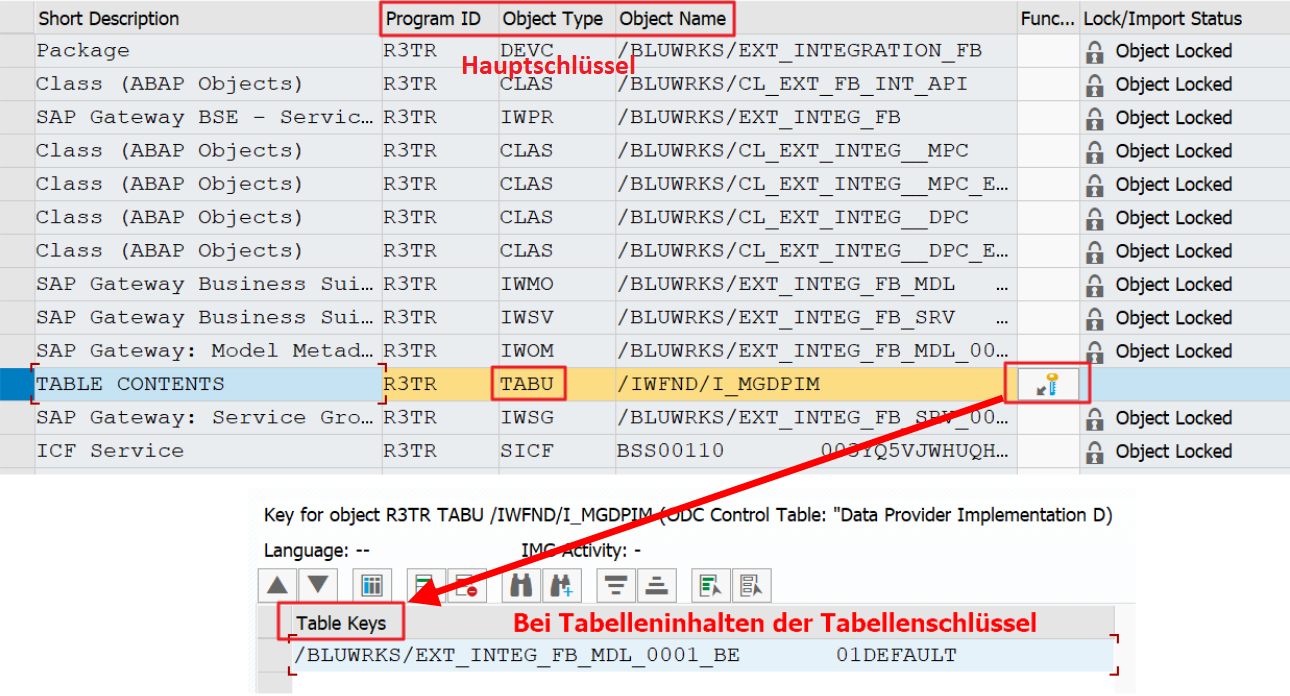Click the sort ascending toolbar icon
The image size is (1290, 696).
655,585
